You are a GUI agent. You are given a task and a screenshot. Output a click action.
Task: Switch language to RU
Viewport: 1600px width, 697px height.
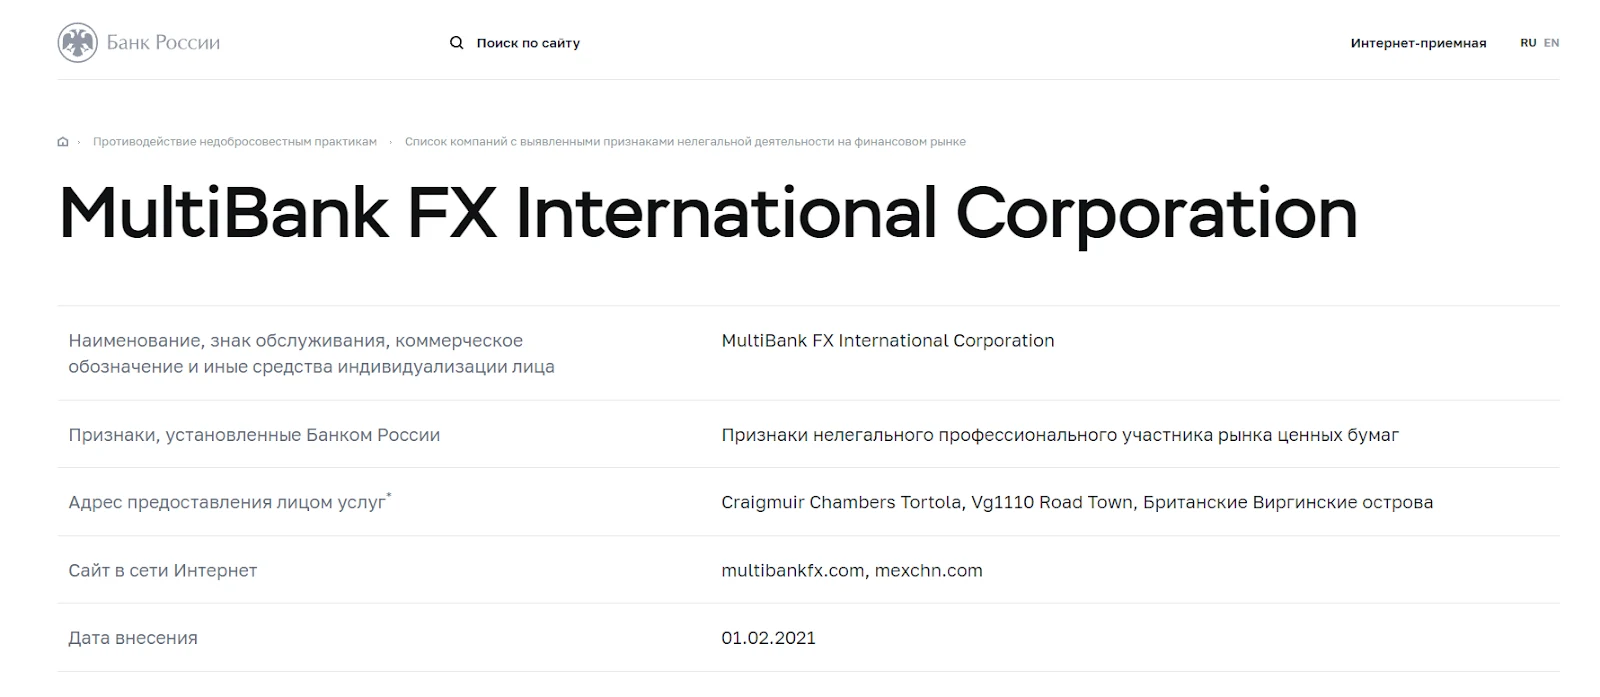(1528, 43)
